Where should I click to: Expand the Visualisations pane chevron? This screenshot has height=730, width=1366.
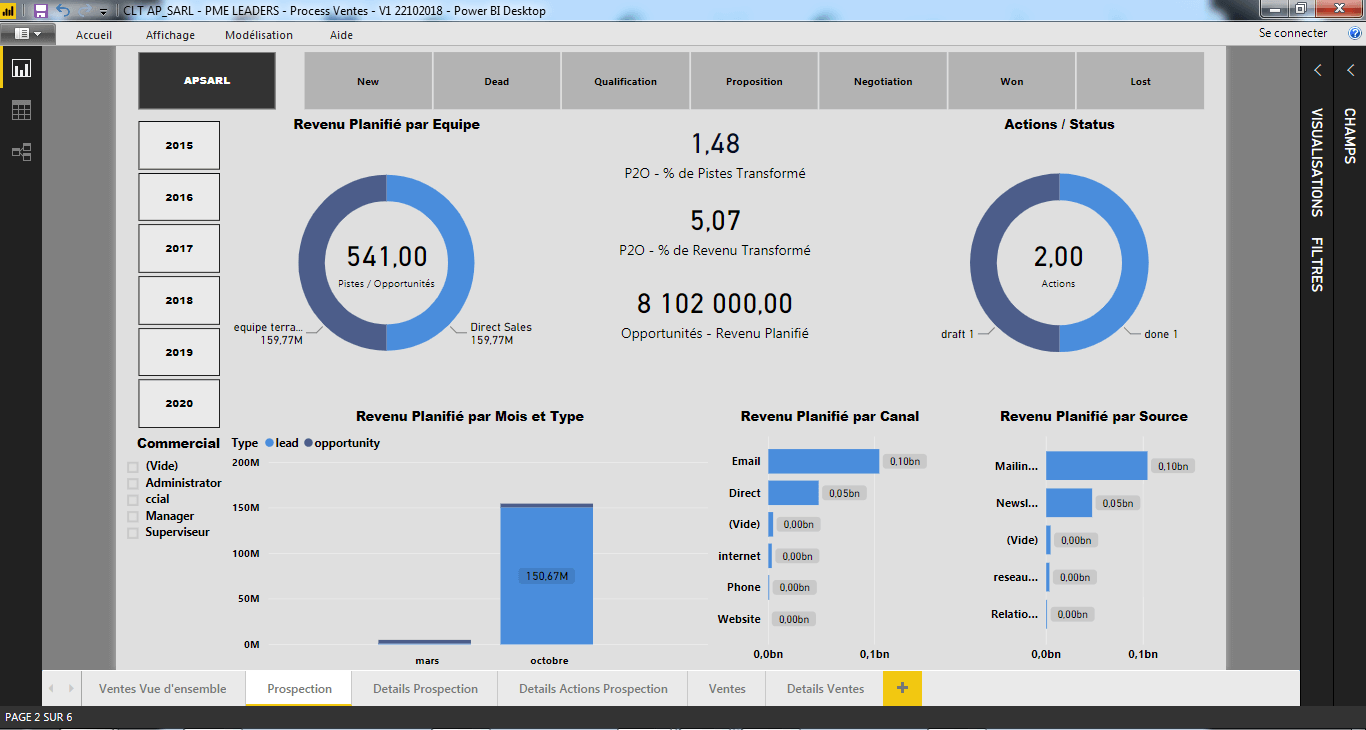pyautogui.click(x=1318, y=70)
